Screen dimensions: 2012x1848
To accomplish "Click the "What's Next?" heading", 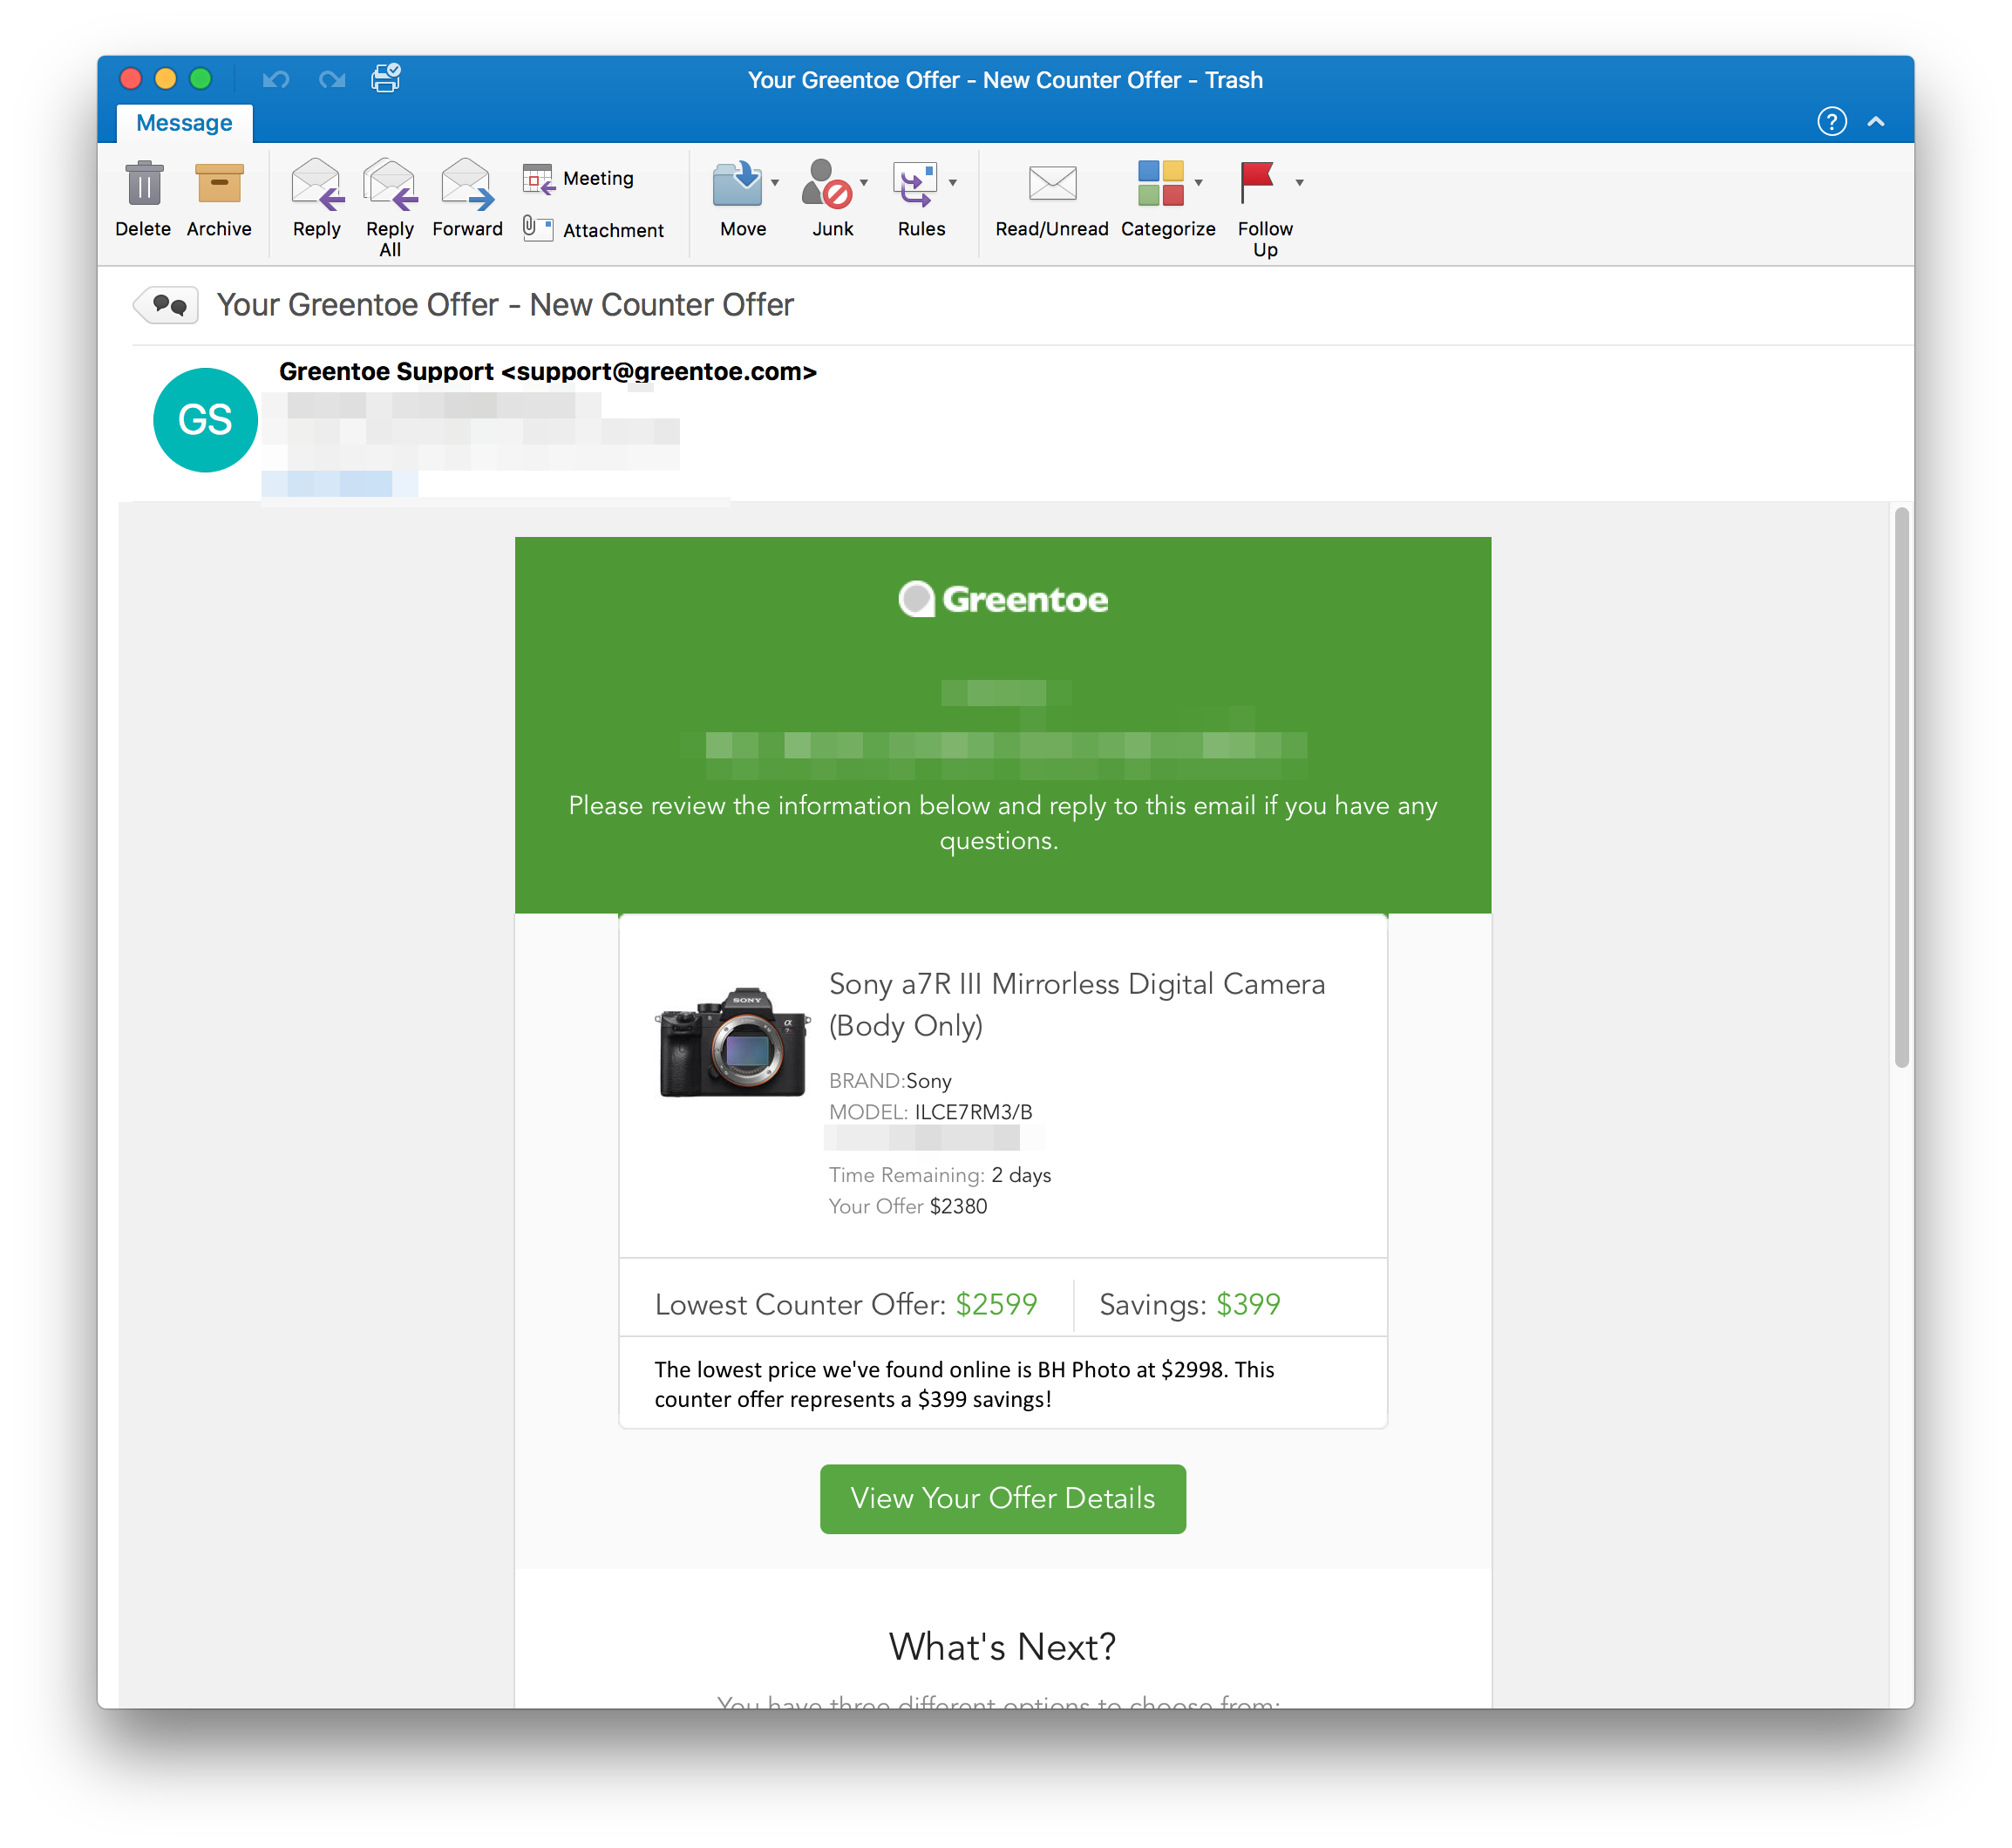I will [1002, 1646].
